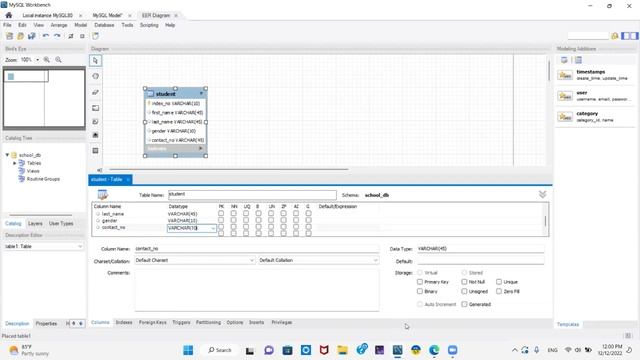Click the diagram horizontal scrollbar

point(229,169)
